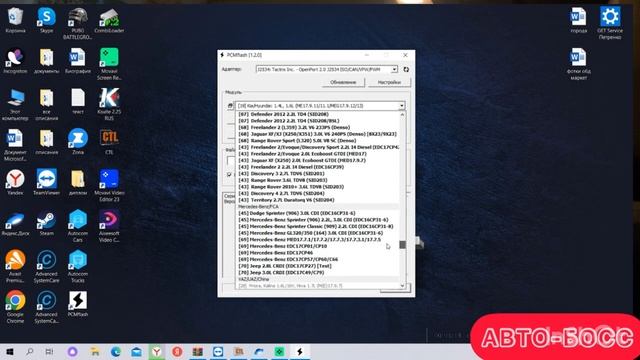Select [45] Dodge Sprinter (906) 3.0L CDI

pyautogui.click(x=297, y=213)
